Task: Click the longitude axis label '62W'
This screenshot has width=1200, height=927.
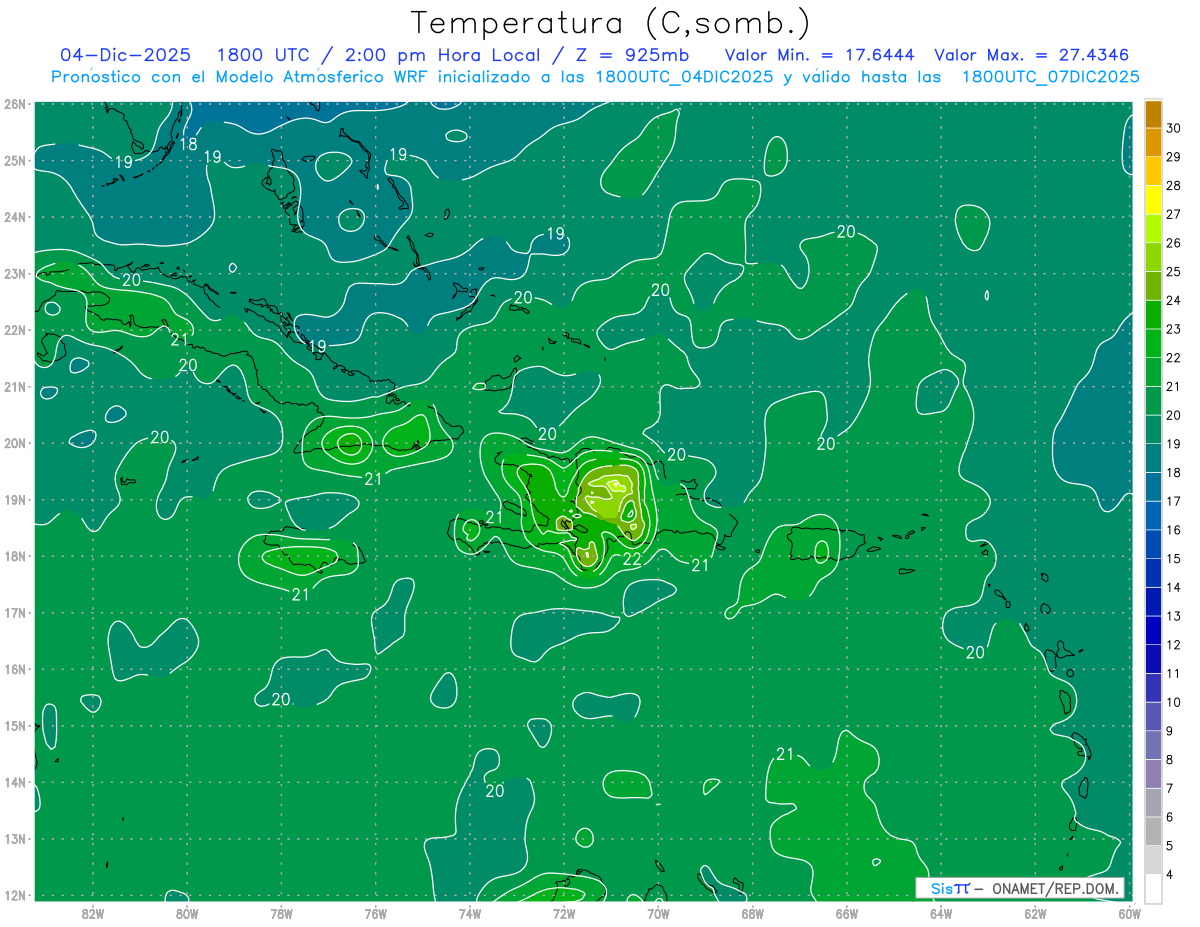Action: click(x=1035, y=913)
